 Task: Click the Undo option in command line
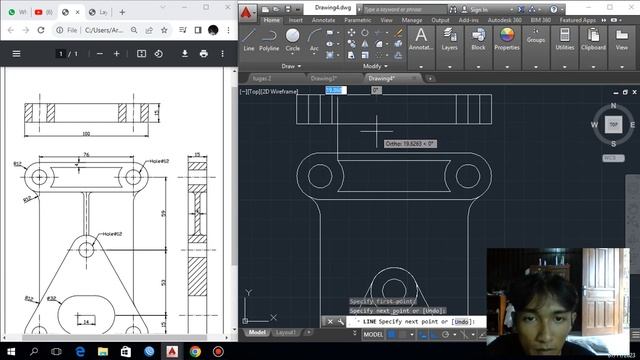(461, 322)
